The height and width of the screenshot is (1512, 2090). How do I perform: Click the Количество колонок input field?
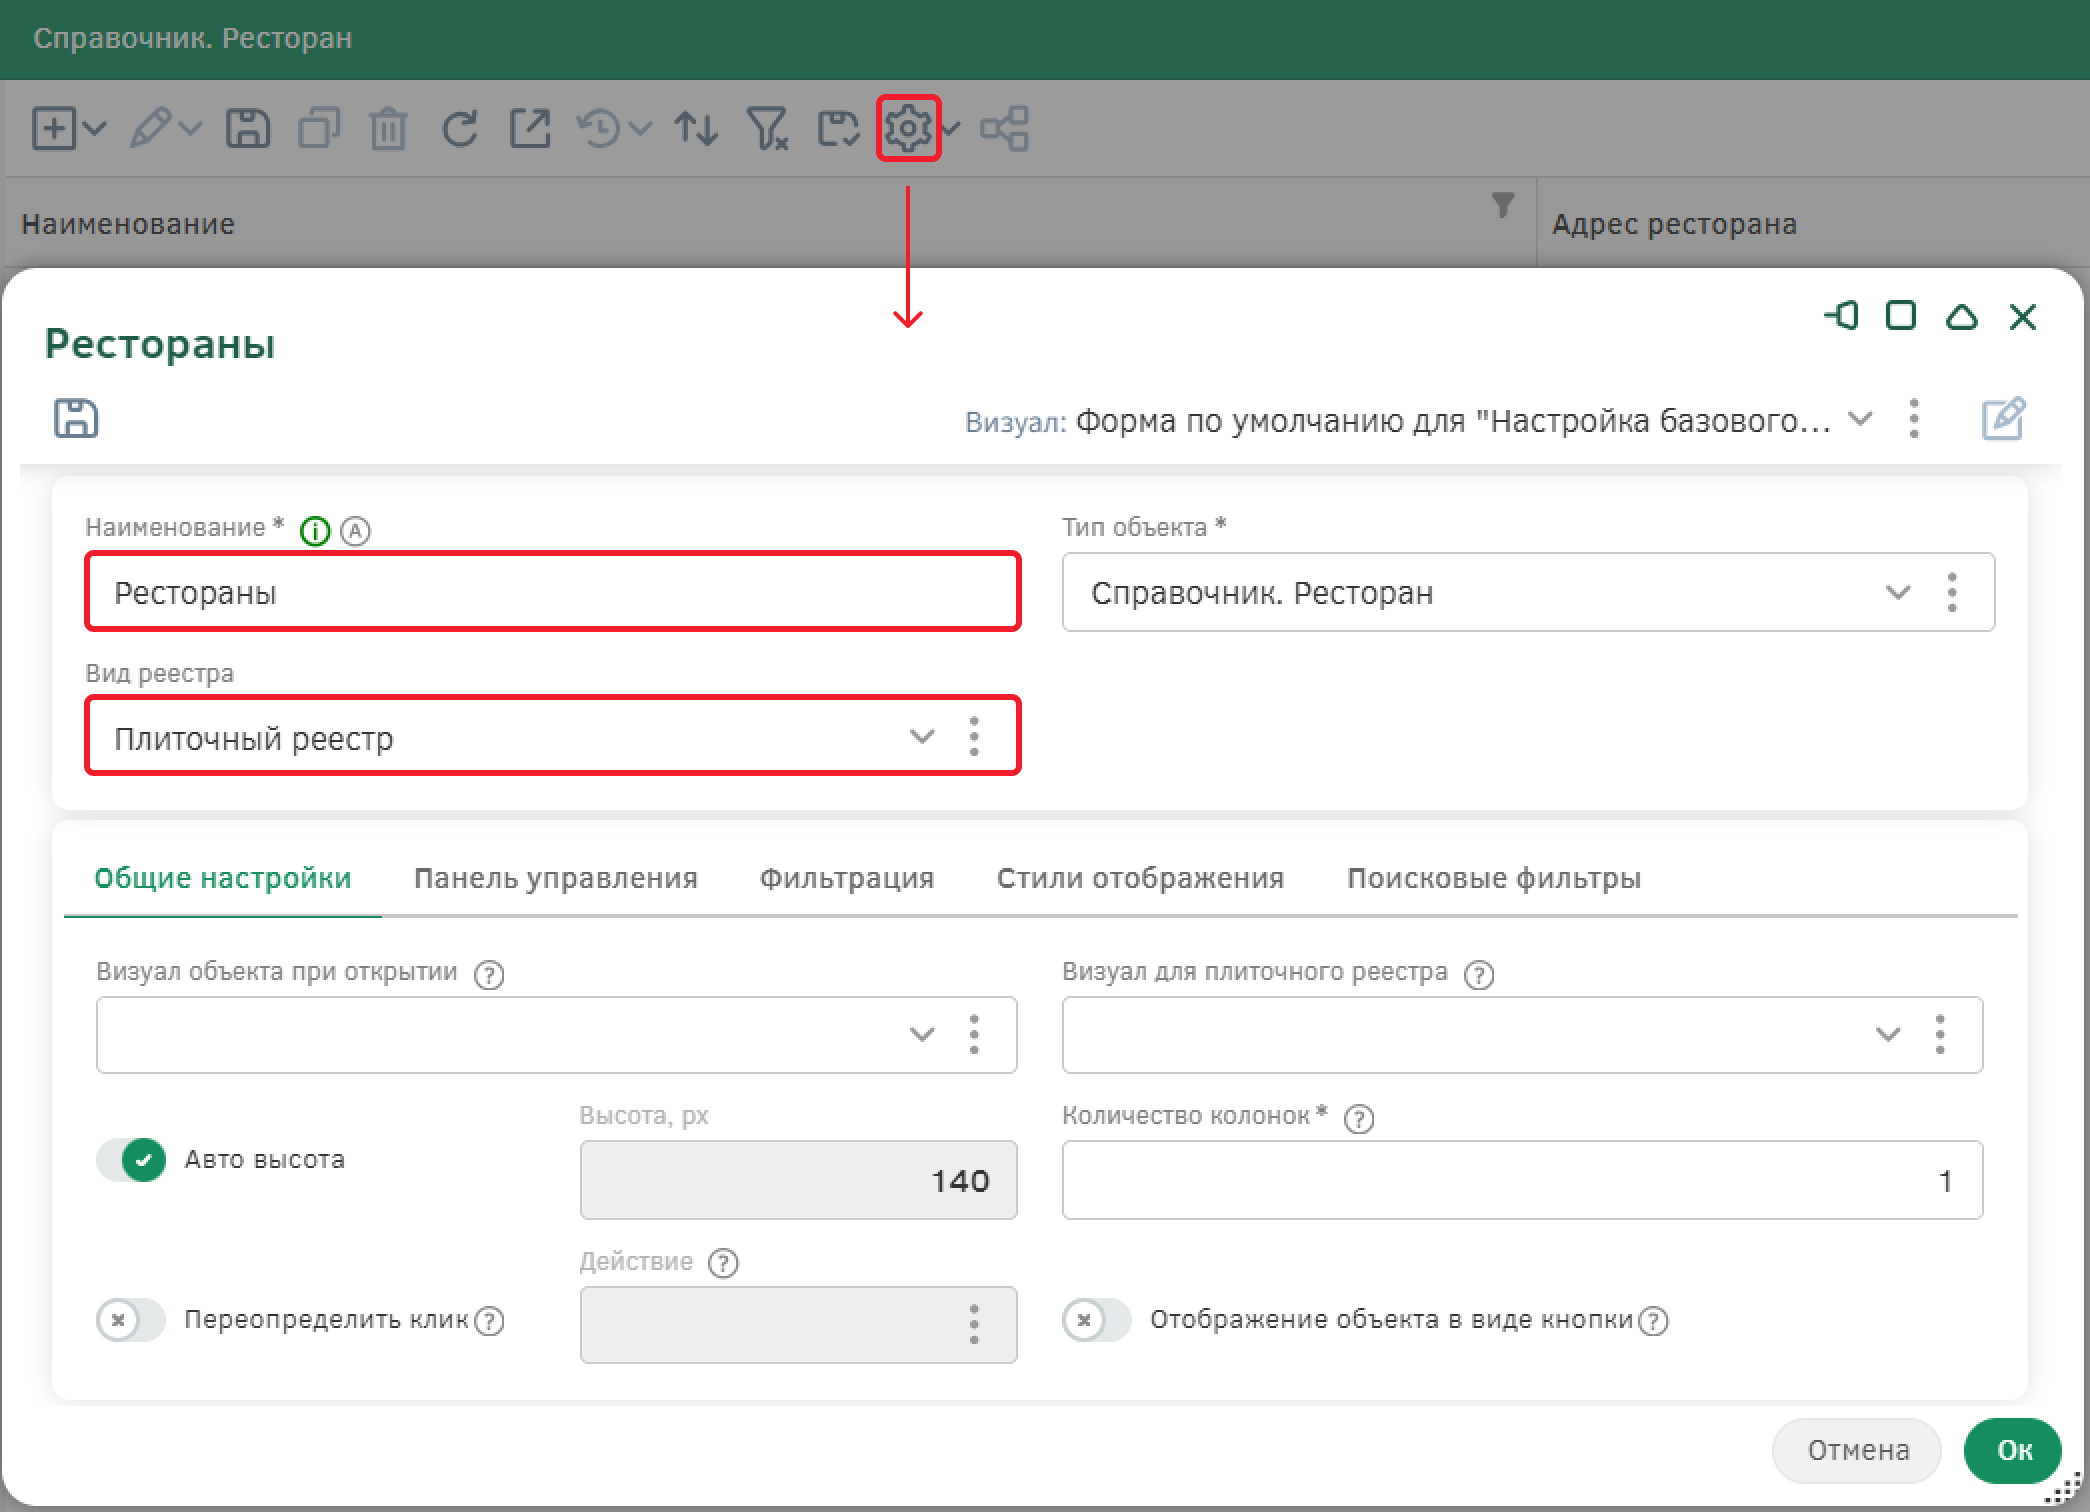coord(1520,1180)
